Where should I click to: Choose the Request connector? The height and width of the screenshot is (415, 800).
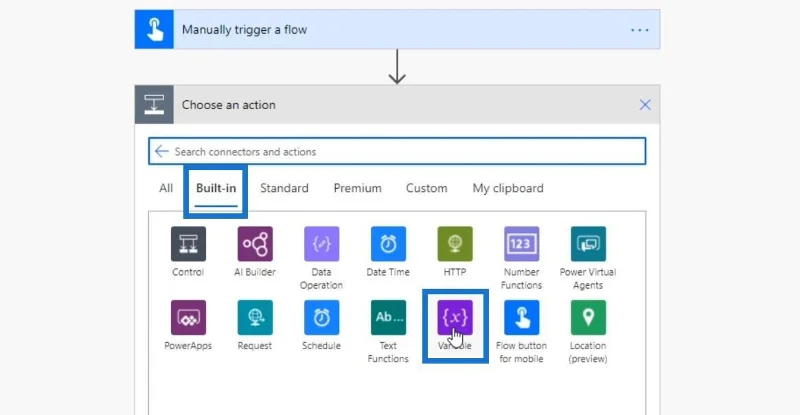coord(255,318)
